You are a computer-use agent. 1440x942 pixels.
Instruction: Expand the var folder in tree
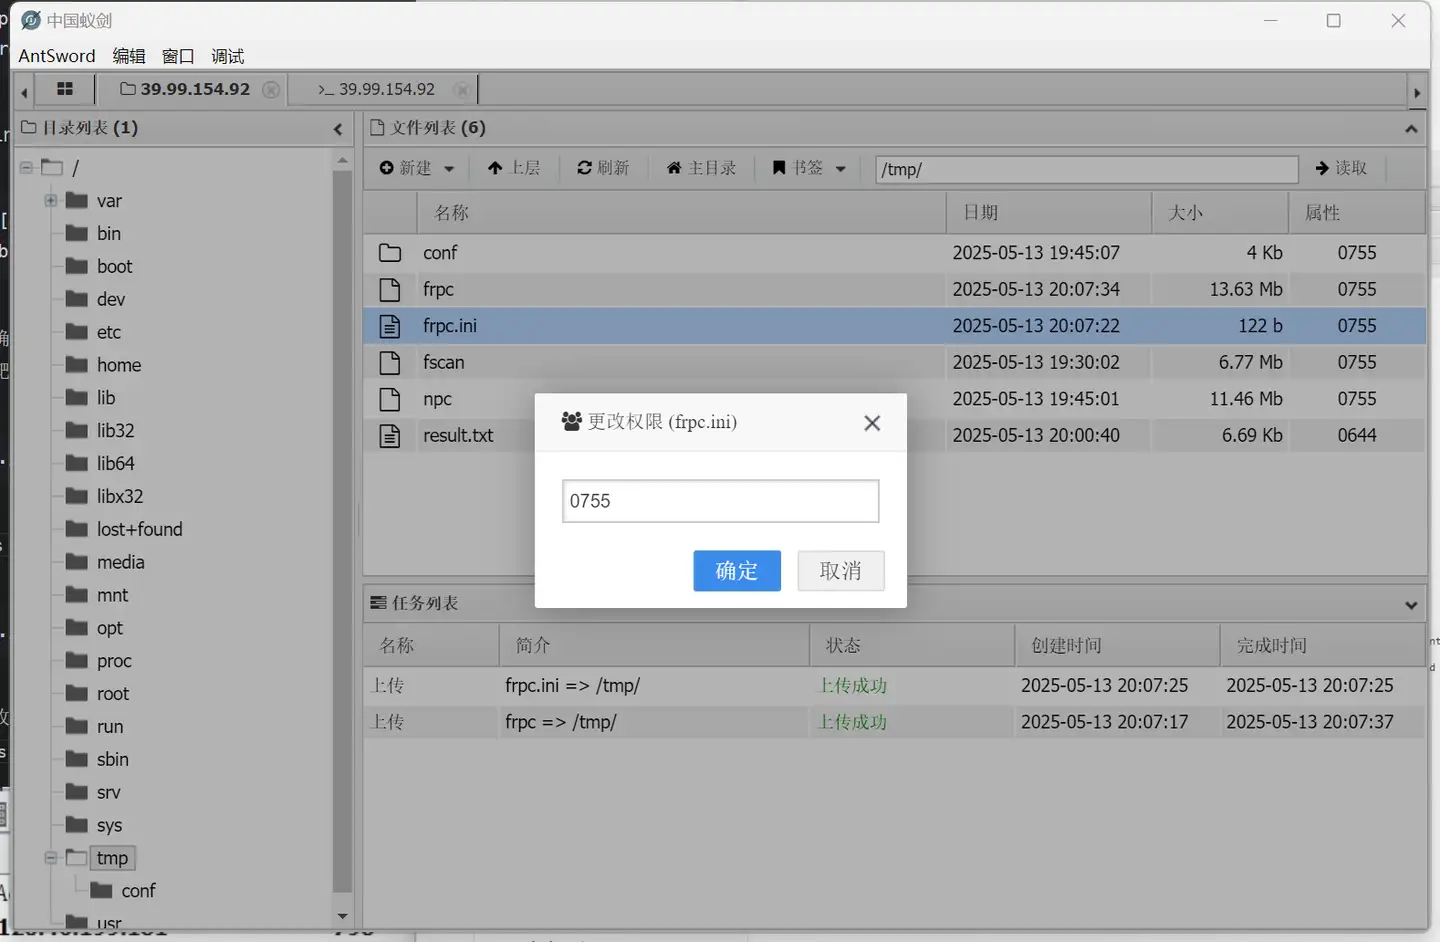[x=51, y=201]
